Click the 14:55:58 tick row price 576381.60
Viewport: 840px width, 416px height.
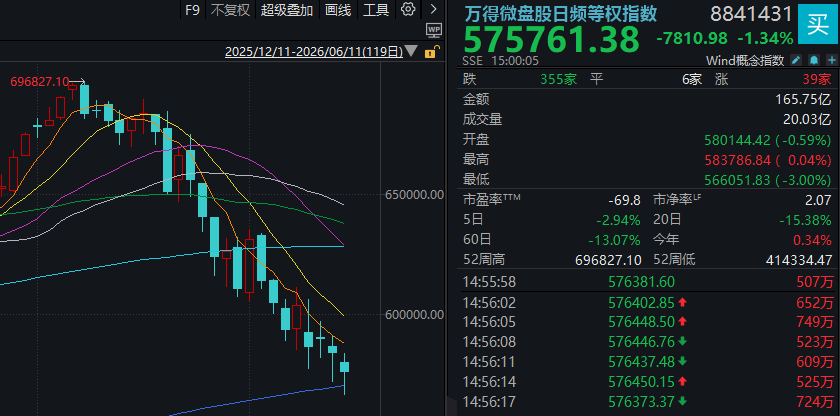(642, 282)
